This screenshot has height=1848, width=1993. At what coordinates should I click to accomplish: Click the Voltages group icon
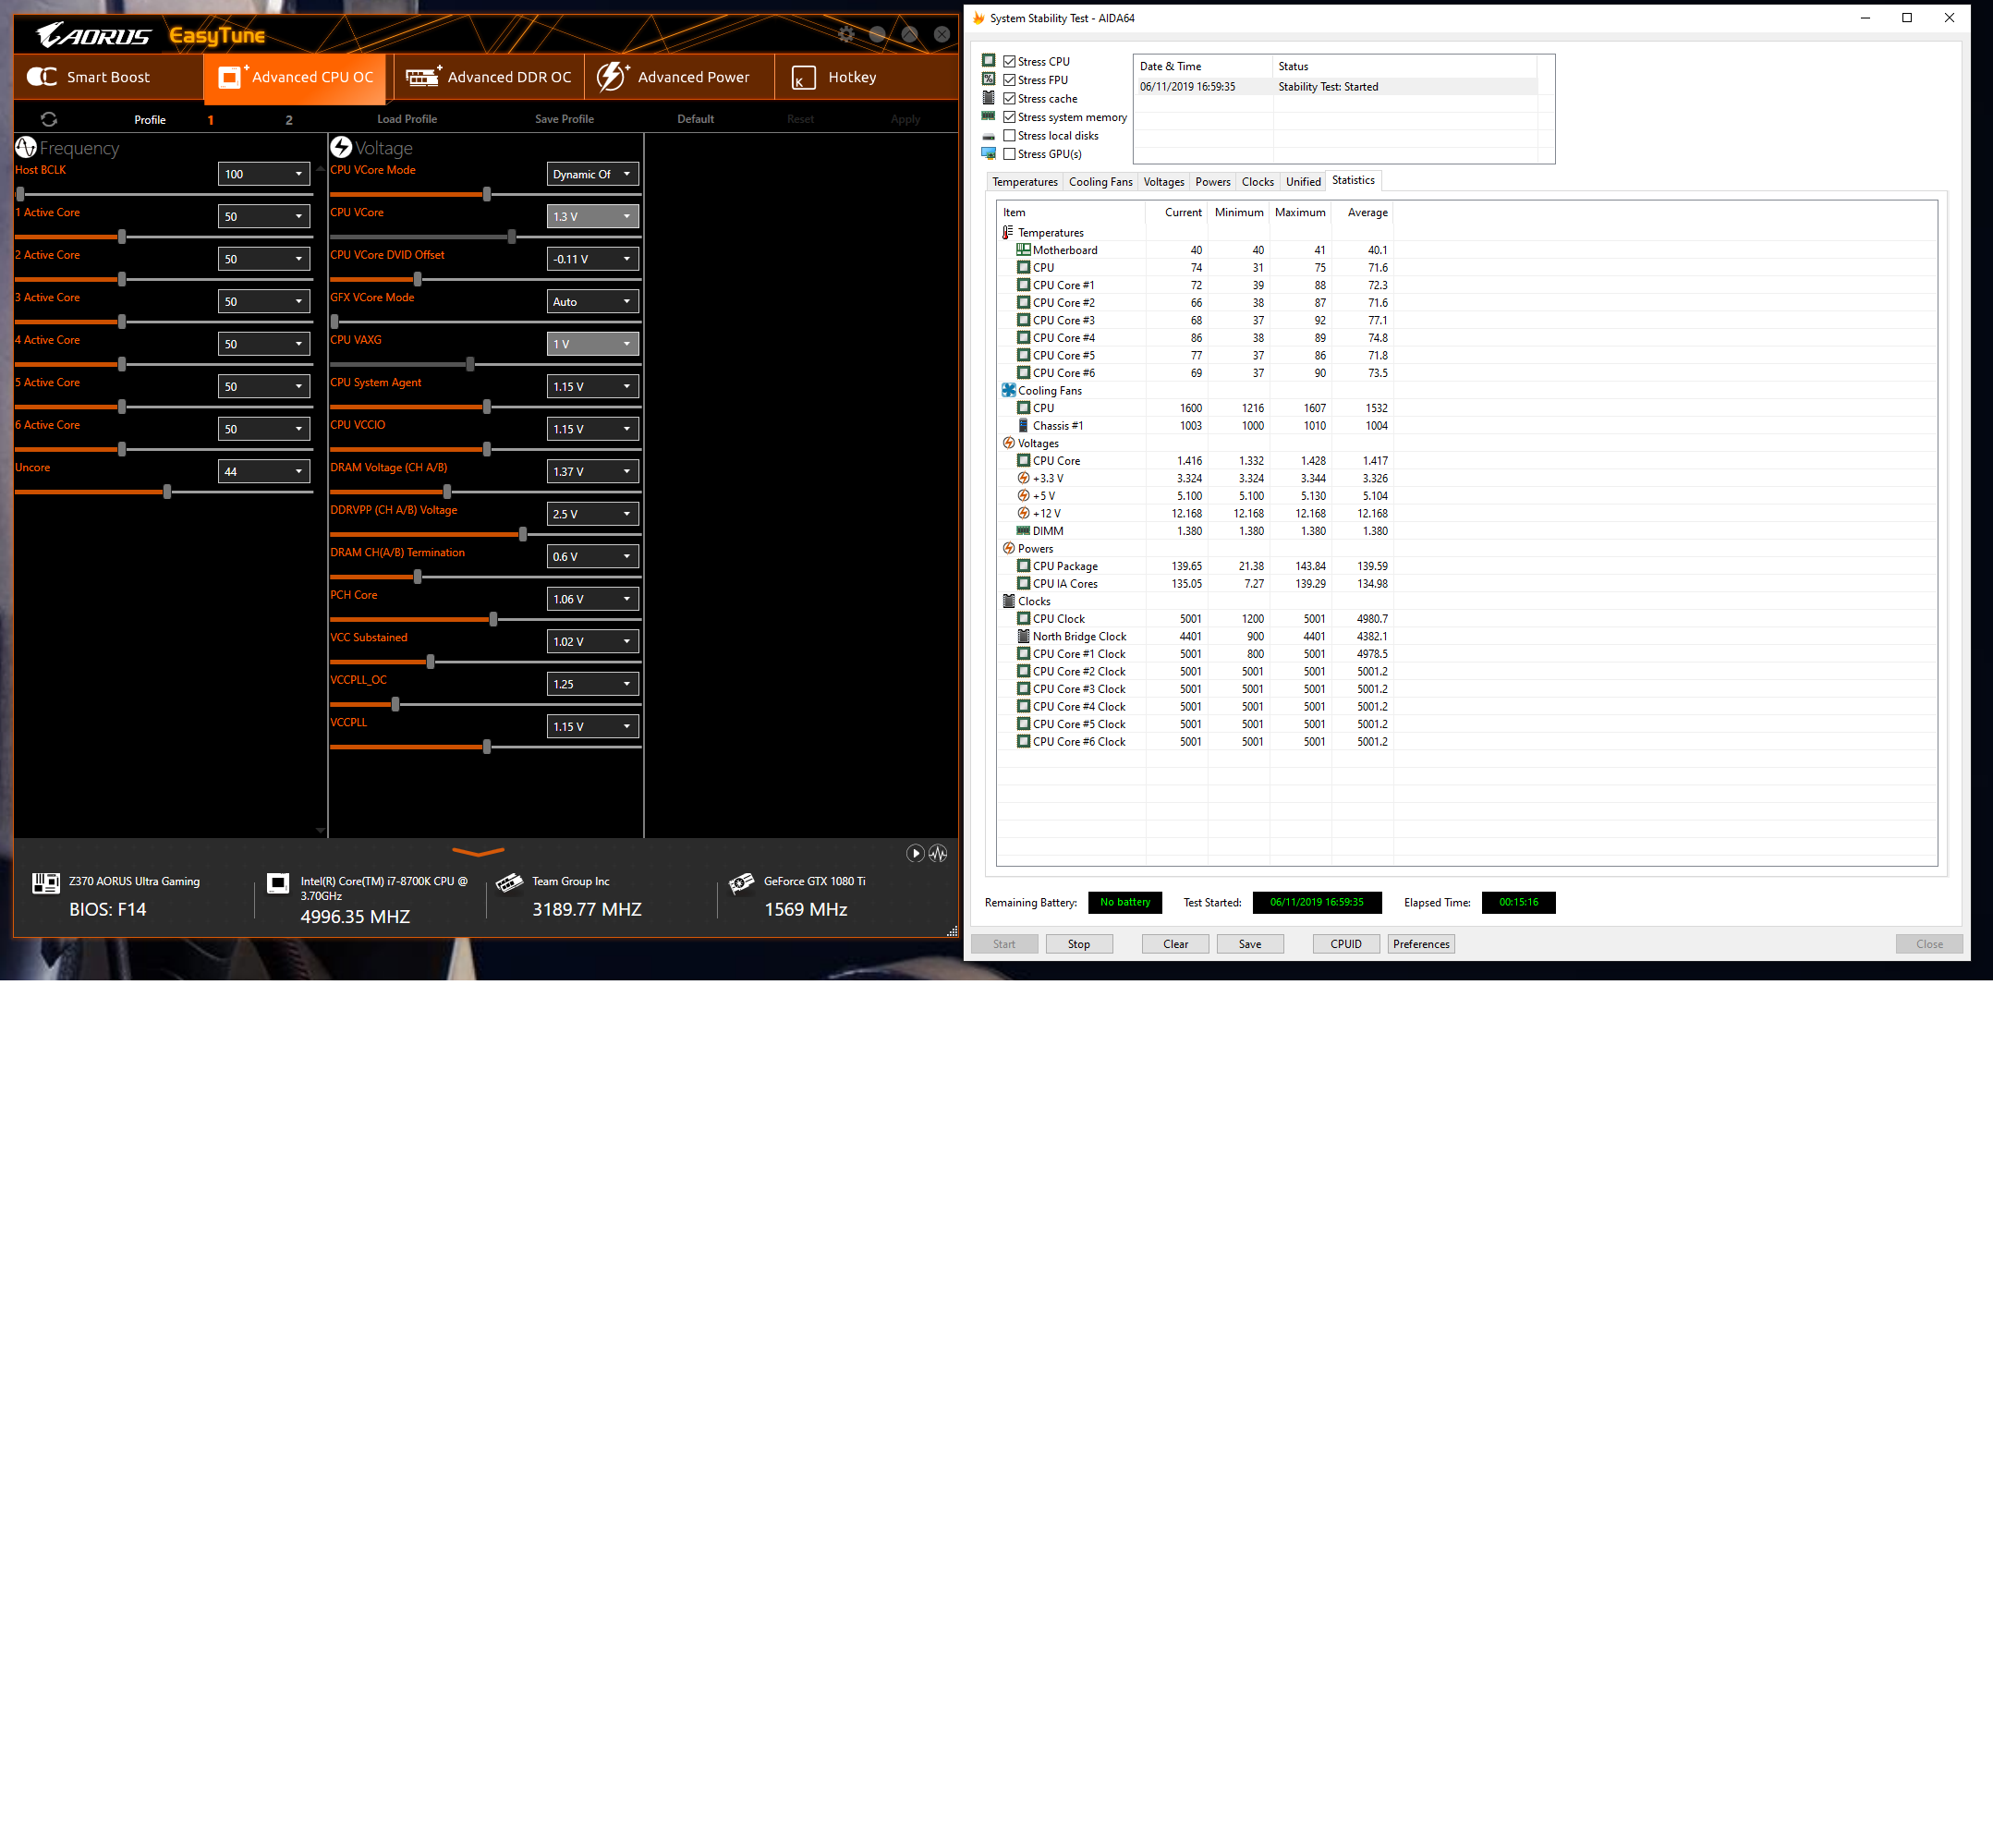tap(1008, 443)
